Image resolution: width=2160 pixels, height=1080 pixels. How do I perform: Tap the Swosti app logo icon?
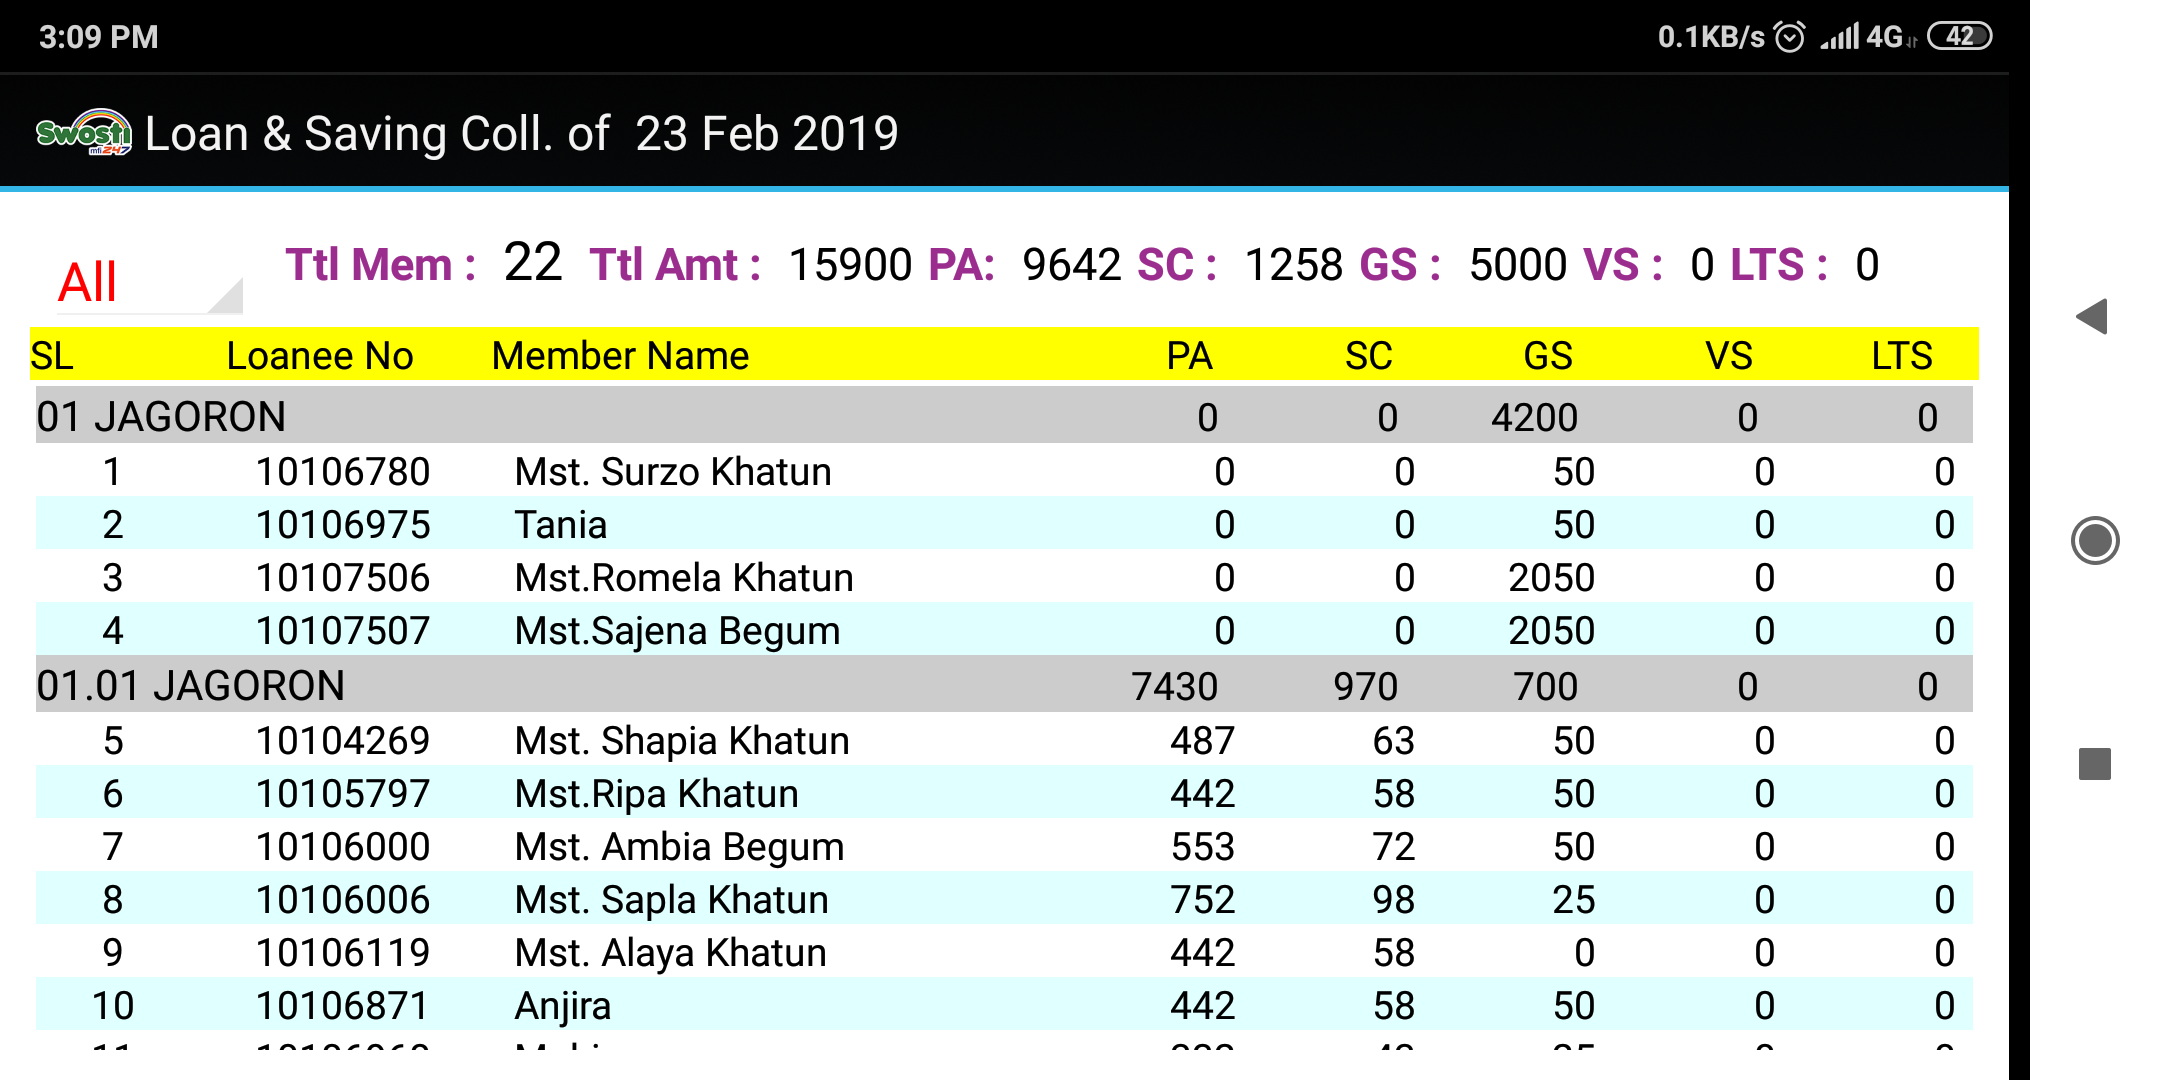[84, 132]
